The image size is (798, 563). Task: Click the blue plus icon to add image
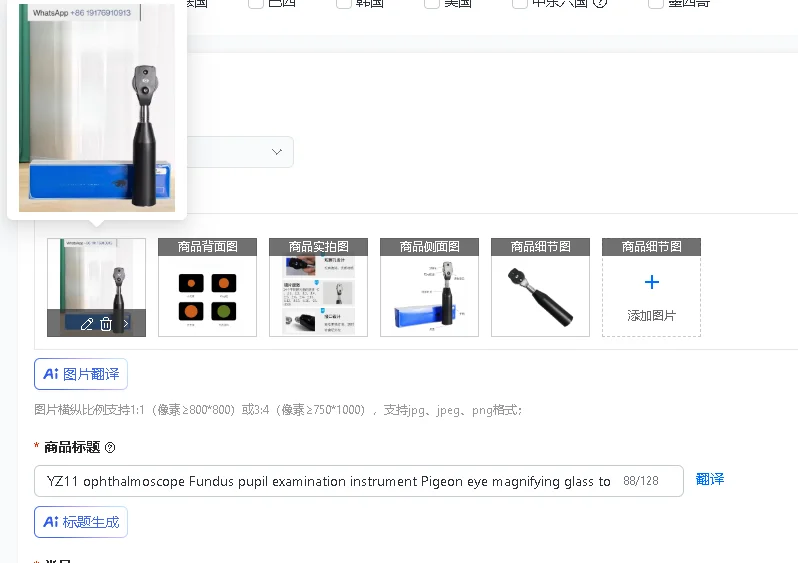(651, 282)
